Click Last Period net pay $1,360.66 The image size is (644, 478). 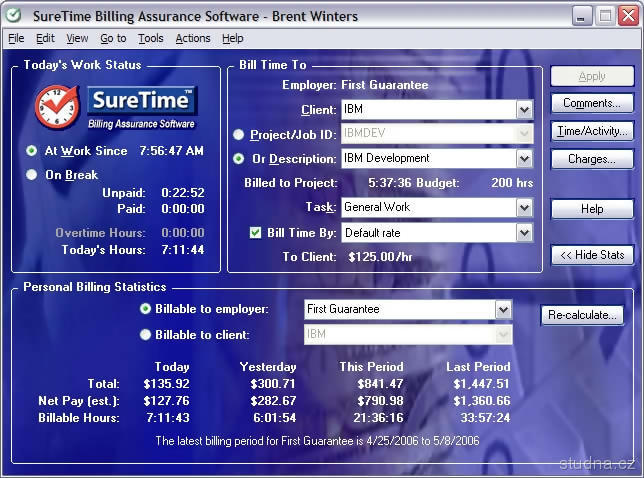[x=481, y=401]
